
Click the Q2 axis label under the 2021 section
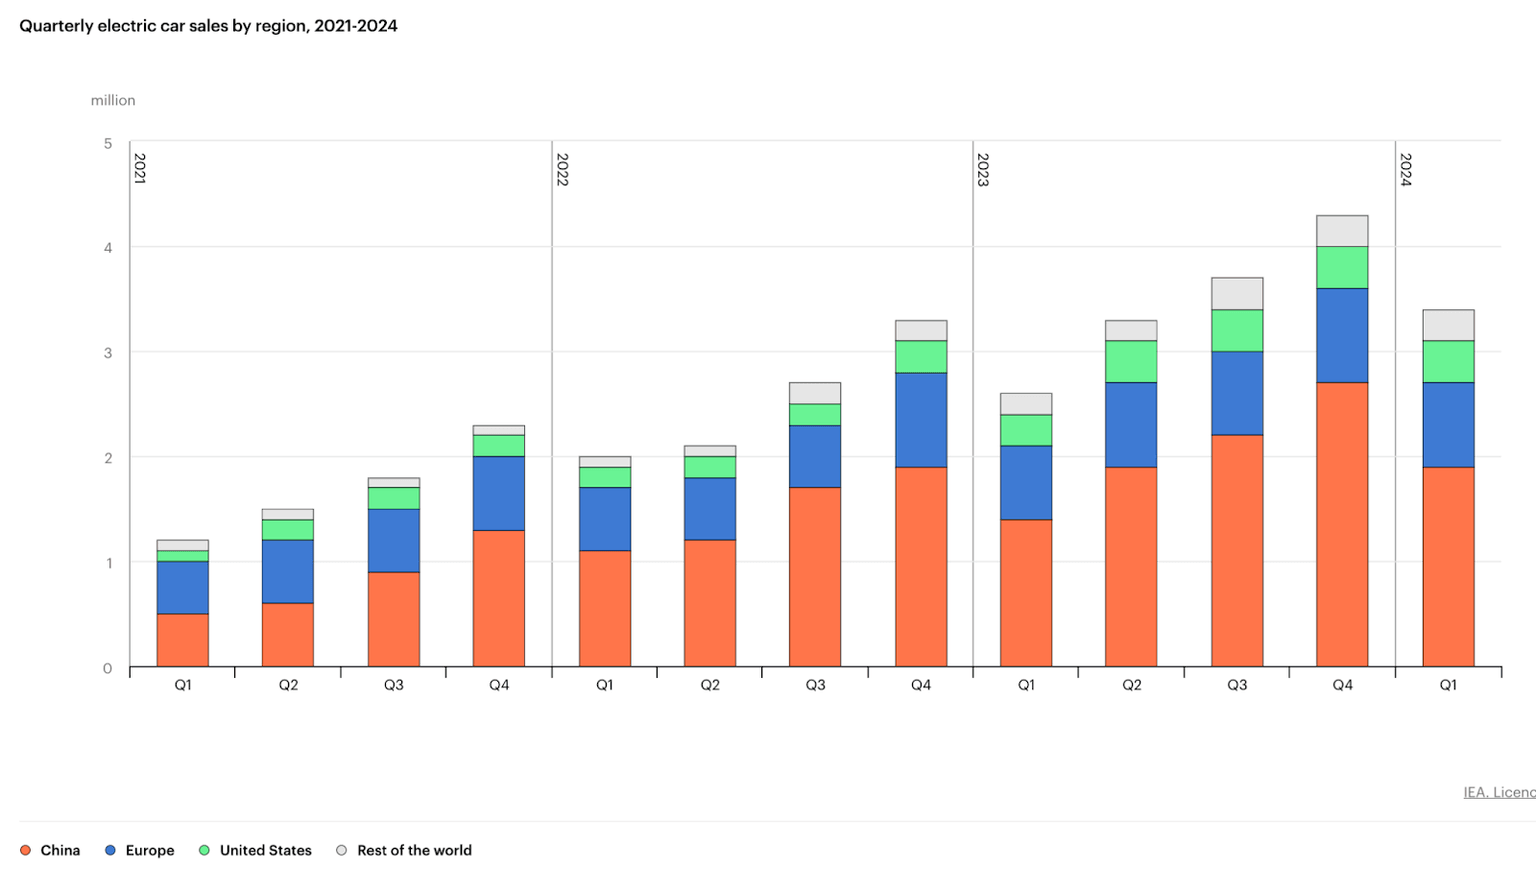point(288,684)
